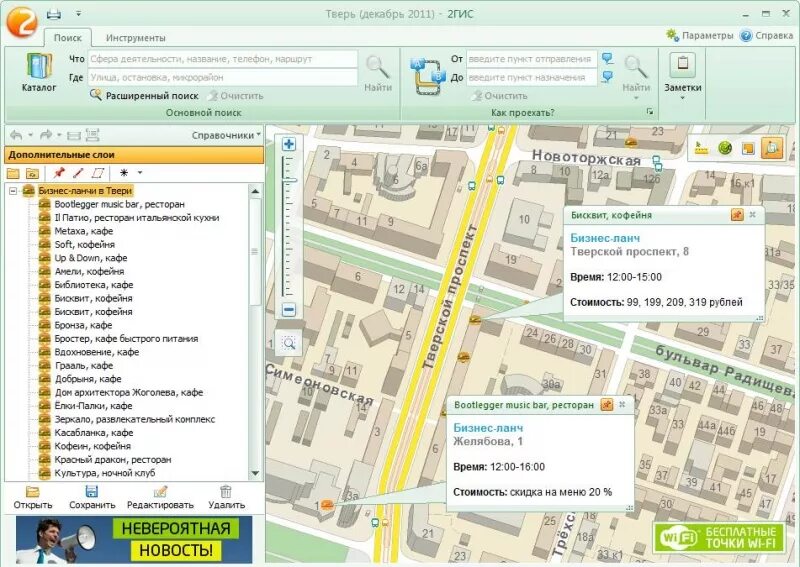Click second folder icon in layers toolbar
Viewport: 800px width, 567px height.
[32, 173]
